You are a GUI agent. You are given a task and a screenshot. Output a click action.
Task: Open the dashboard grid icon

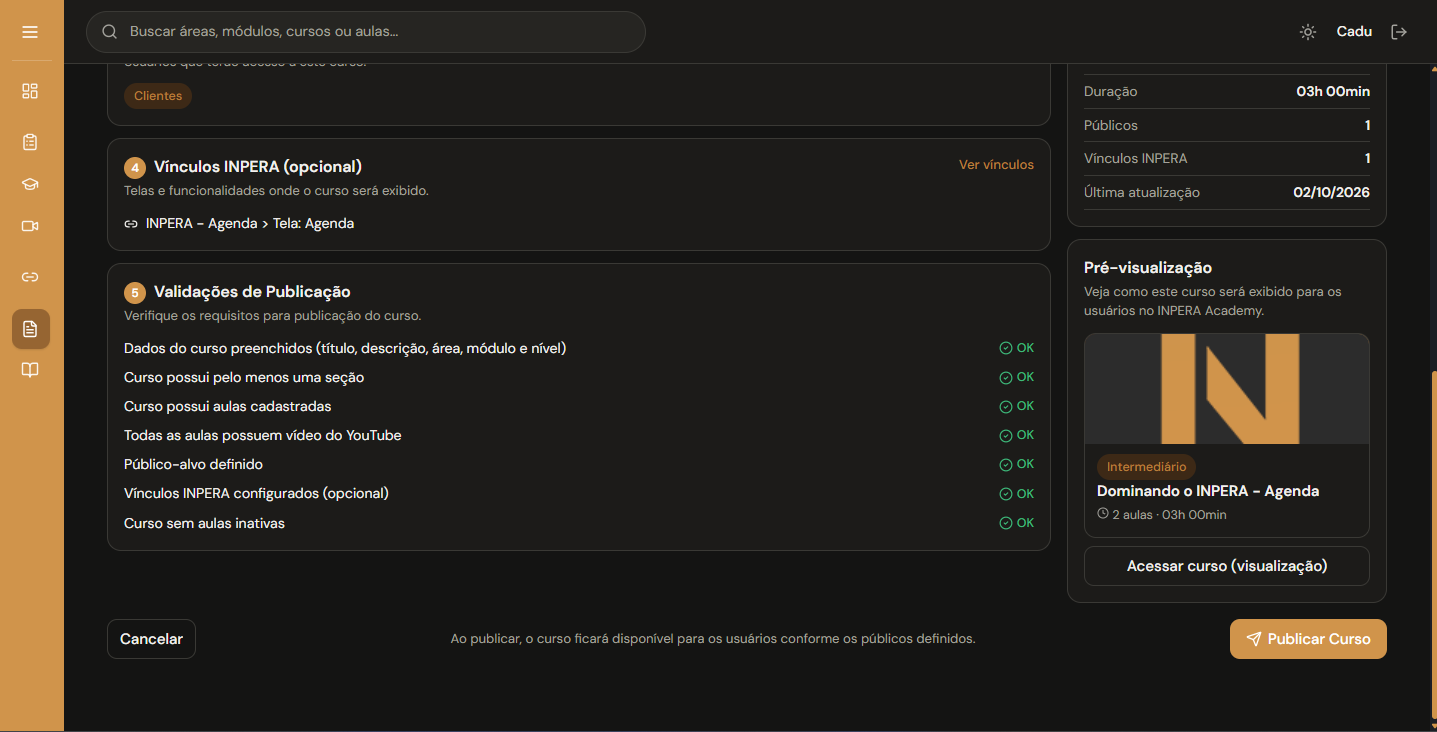point(30,91)
